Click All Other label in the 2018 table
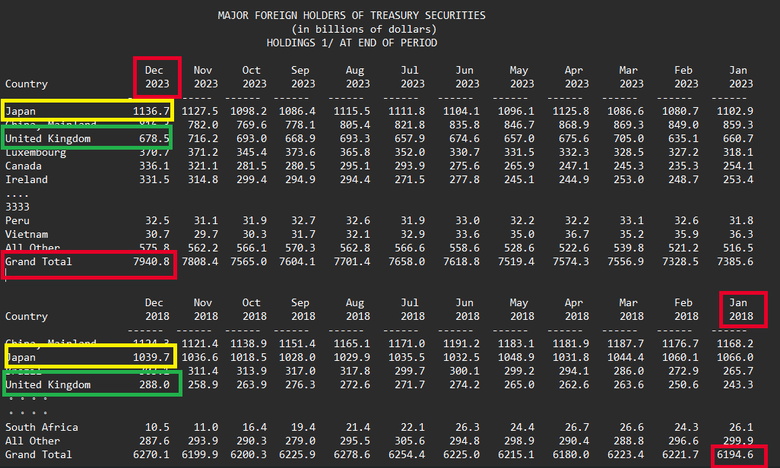 point(32,441)
